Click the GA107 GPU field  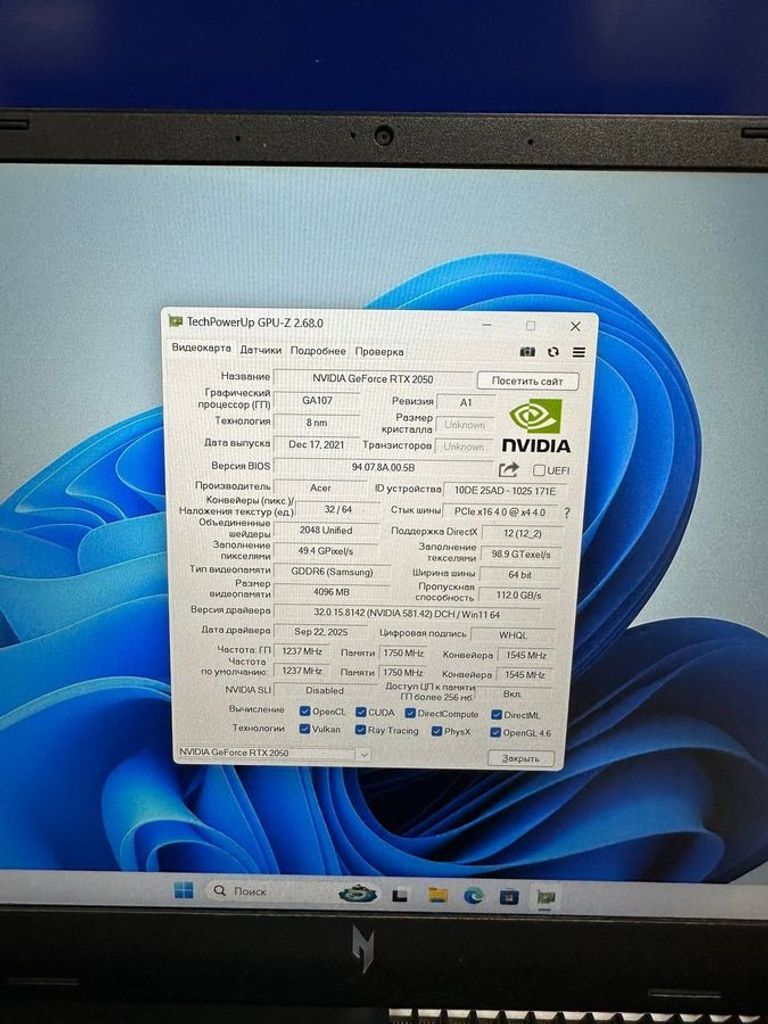pyautogui.click(x=317, y=400)
